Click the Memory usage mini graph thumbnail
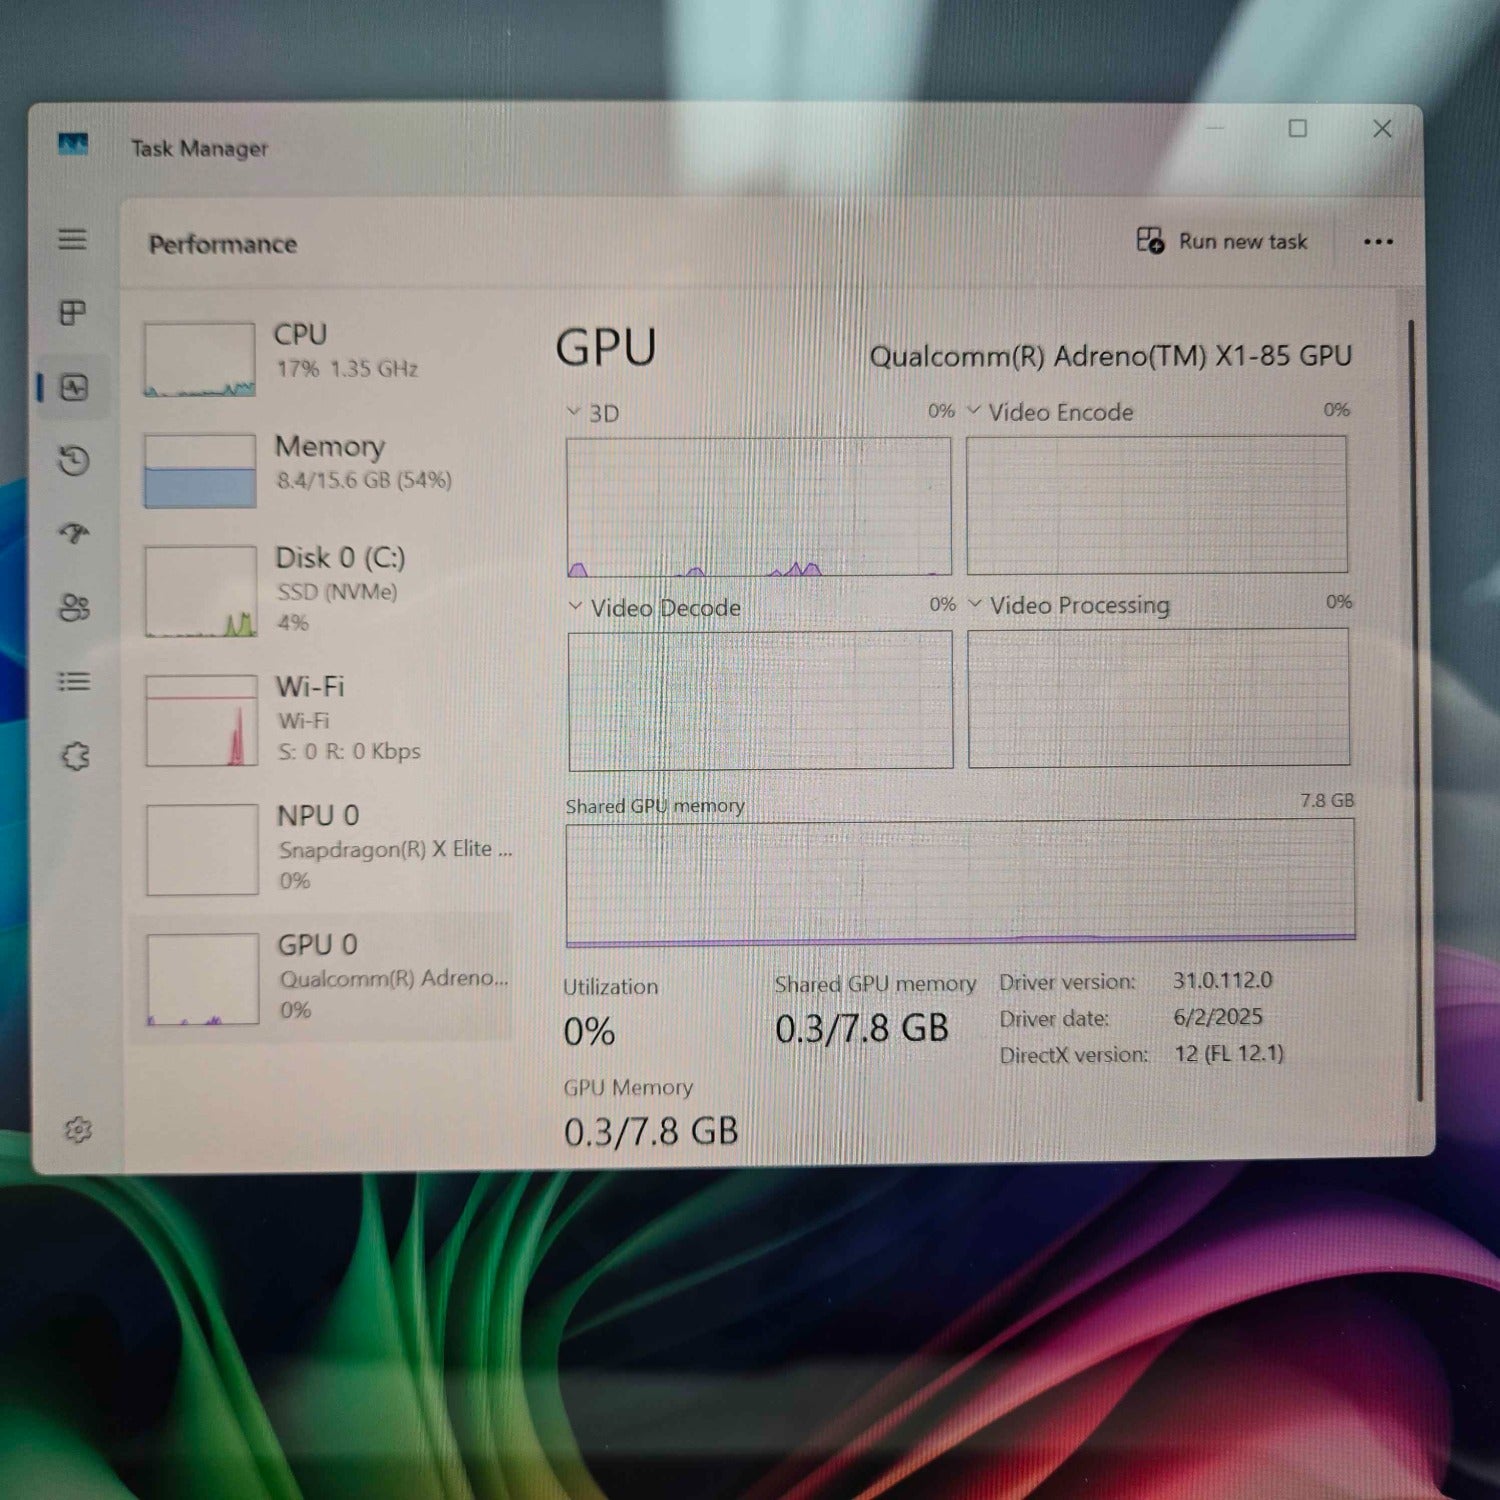This screenshot has height=1500, width=1500. 200,471
